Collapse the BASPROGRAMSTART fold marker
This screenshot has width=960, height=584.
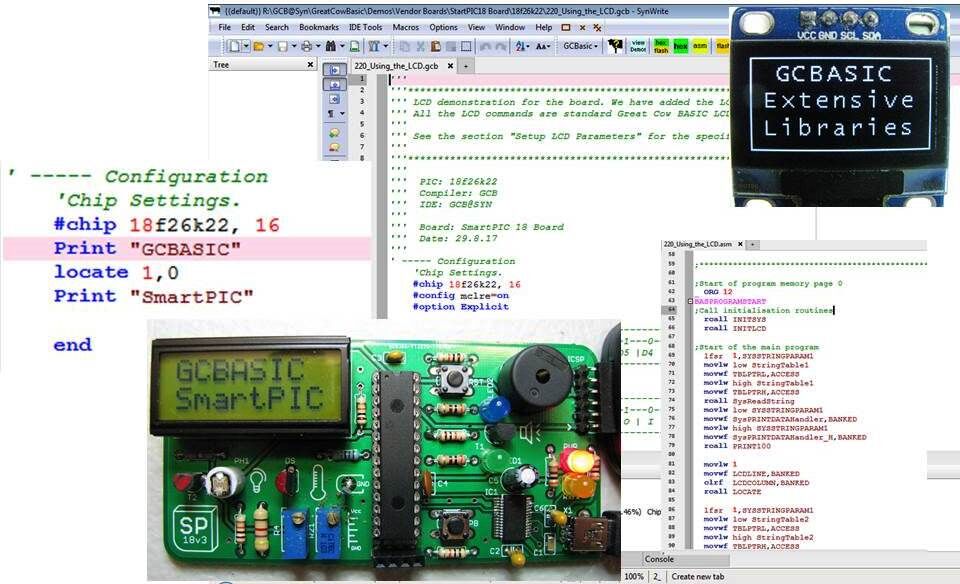[689, 300]
